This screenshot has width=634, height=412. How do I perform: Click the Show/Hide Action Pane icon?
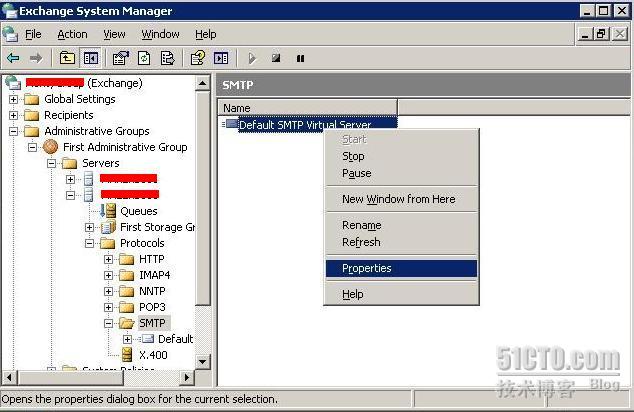point(221,58)
